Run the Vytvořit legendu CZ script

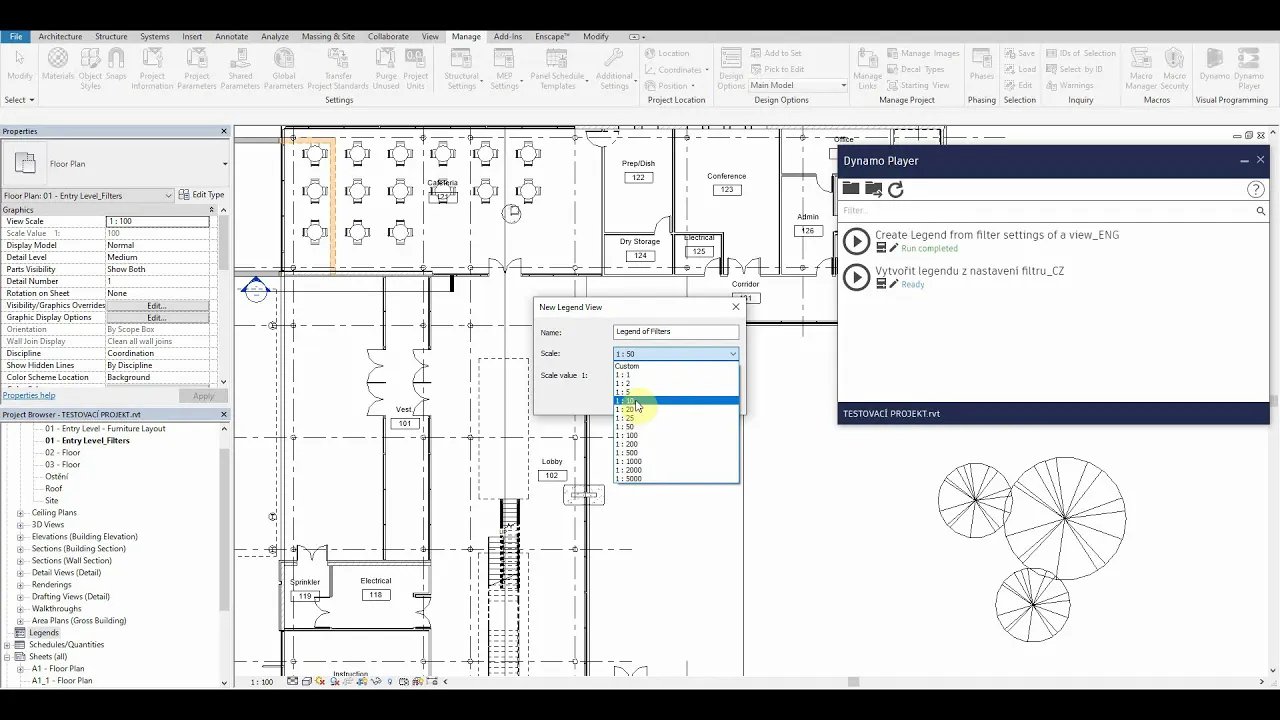856,276
